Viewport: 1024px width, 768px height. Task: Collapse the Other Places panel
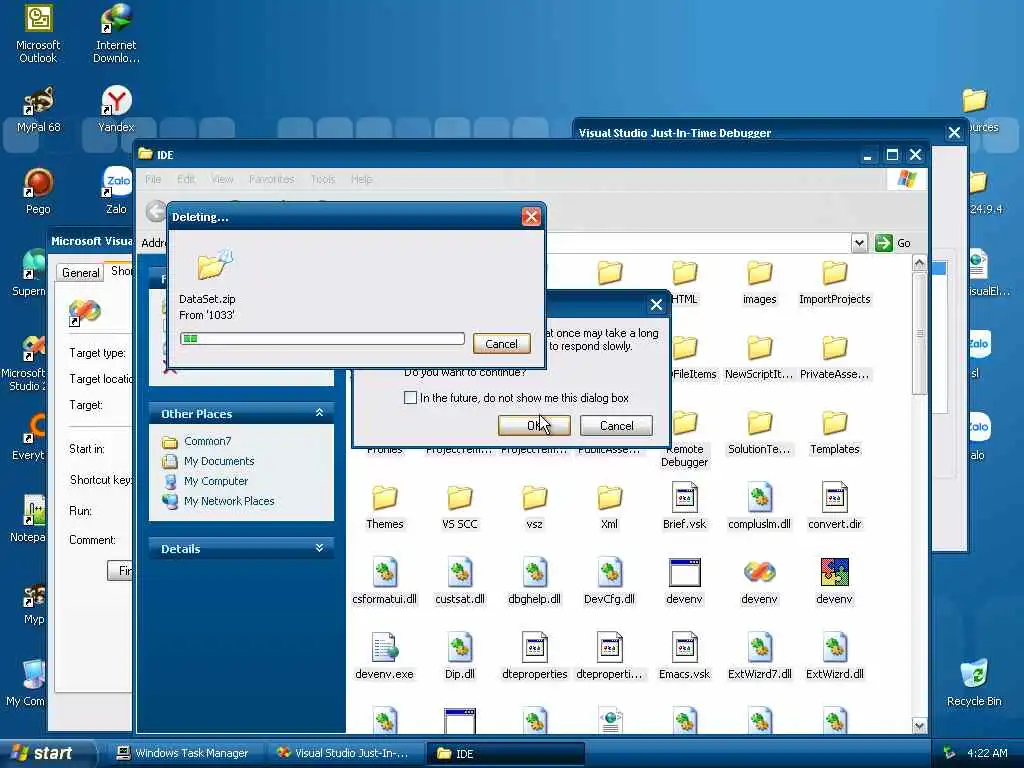tap(319, 413)
